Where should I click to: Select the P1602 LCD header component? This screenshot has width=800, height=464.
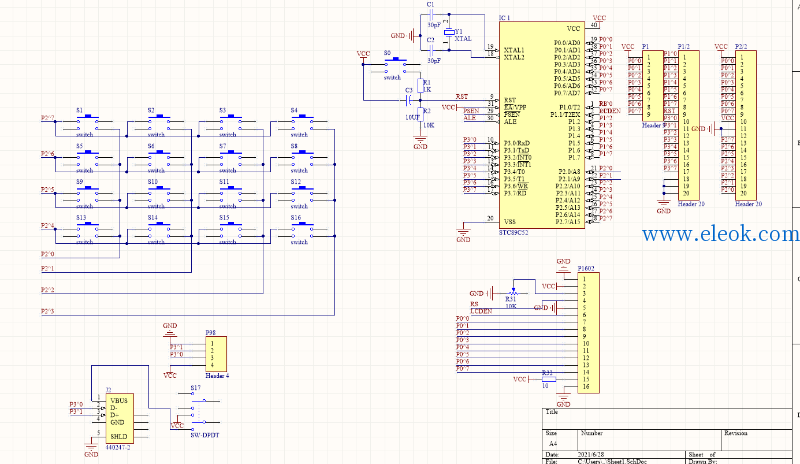(x=588, y=333)
